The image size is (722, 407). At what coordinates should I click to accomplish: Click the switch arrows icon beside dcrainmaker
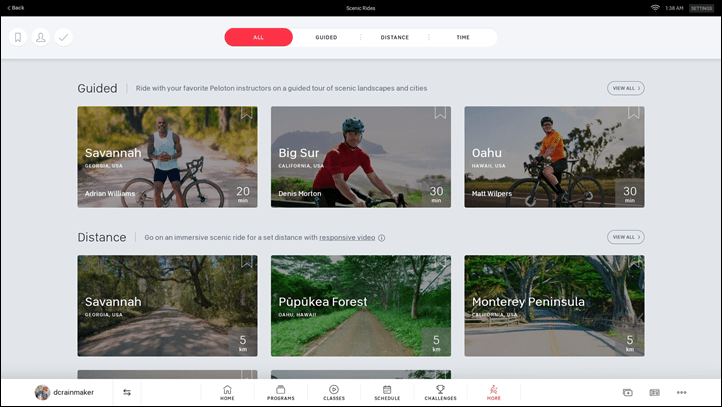[x=127, y=392]
